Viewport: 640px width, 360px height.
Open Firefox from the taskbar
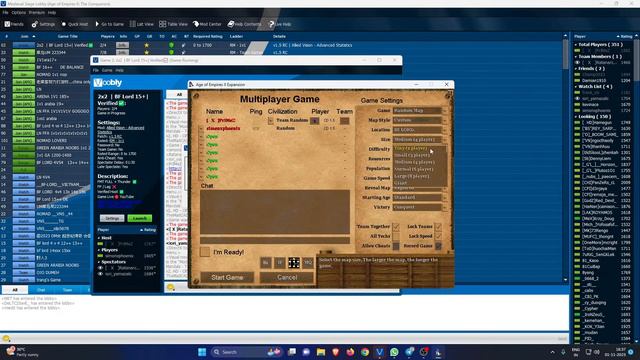[x=350, y=352]
